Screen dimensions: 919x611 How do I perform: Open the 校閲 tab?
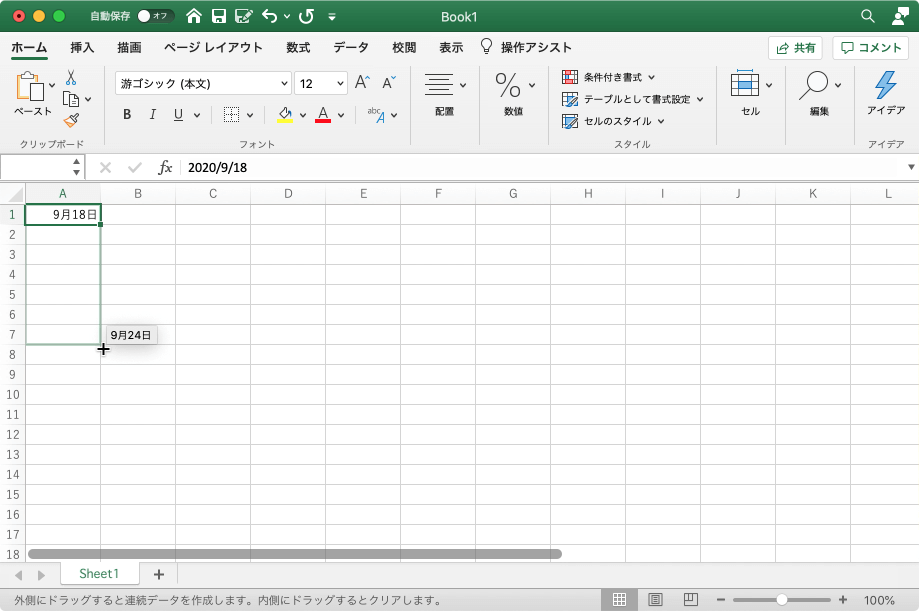[x=404, y=47]
